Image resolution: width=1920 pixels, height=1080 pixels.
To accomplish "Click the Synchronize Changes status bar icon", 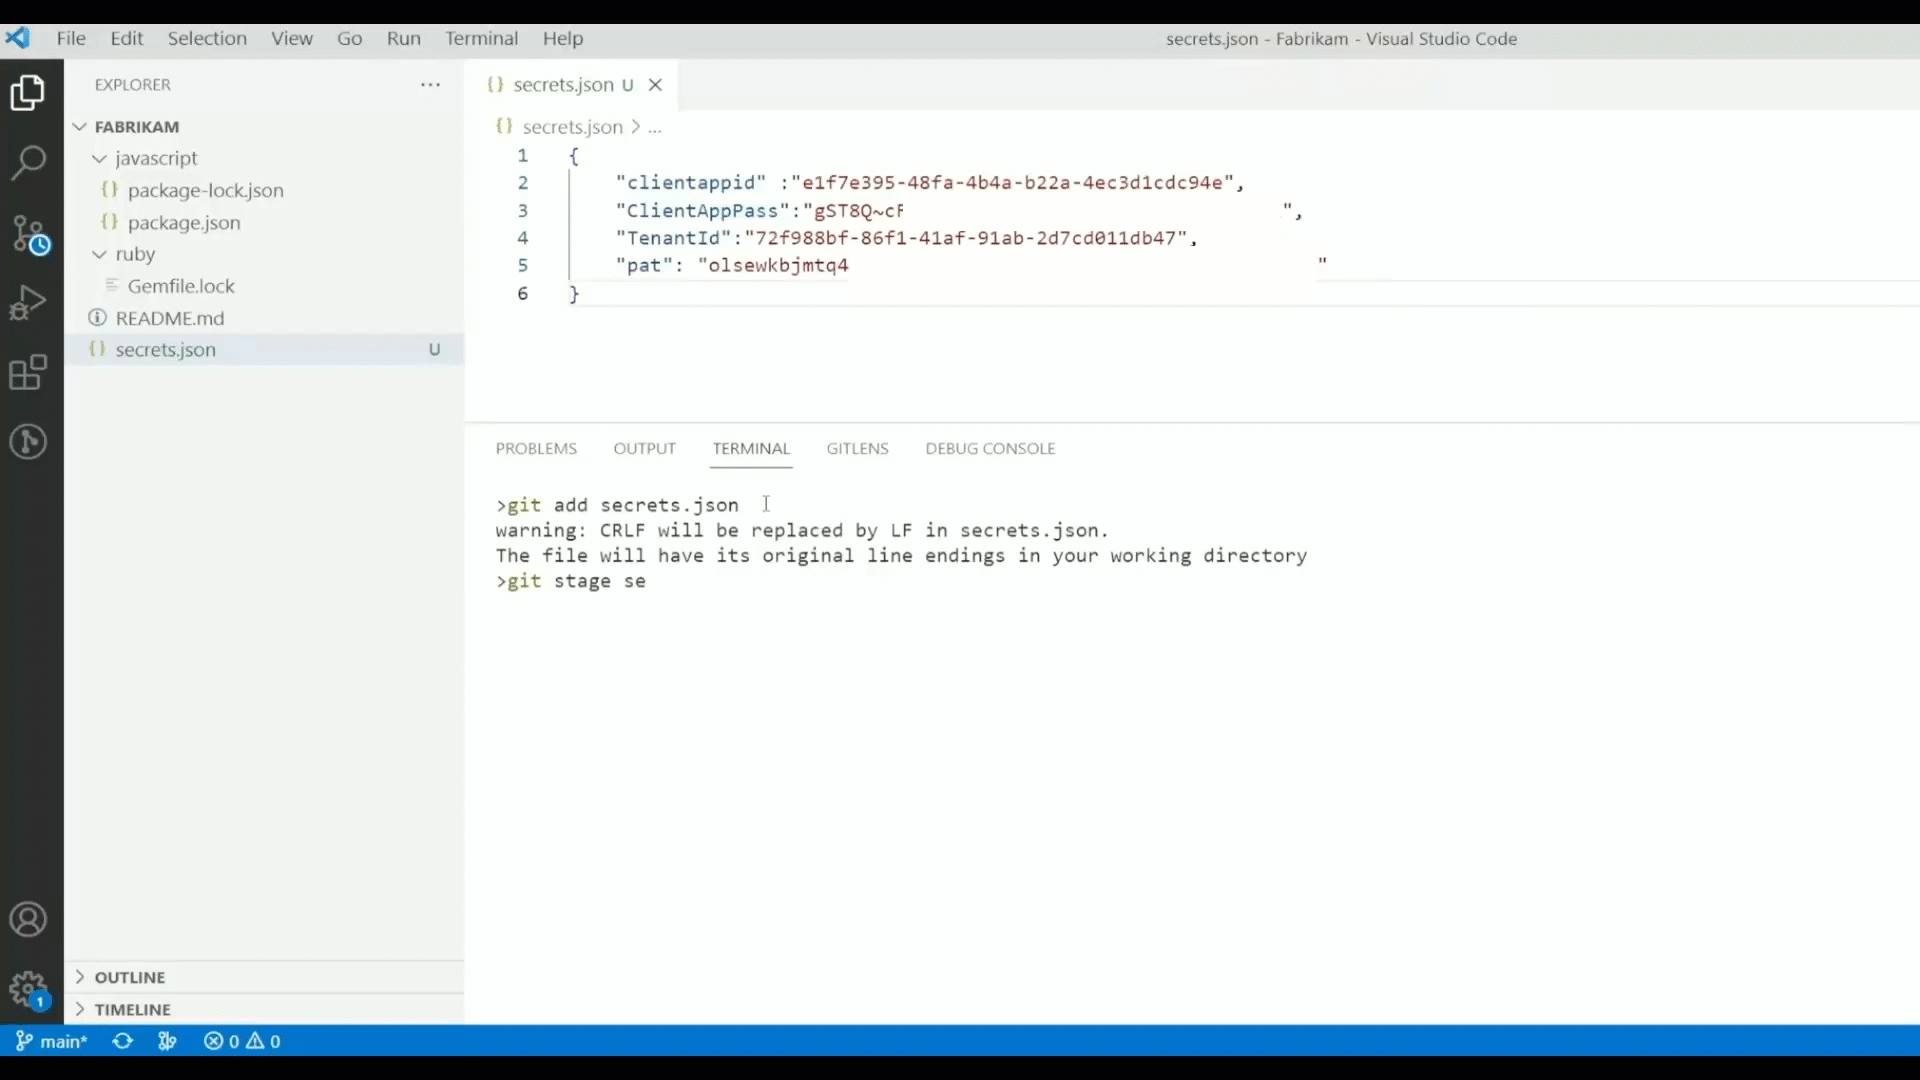I will [123, 1041].
